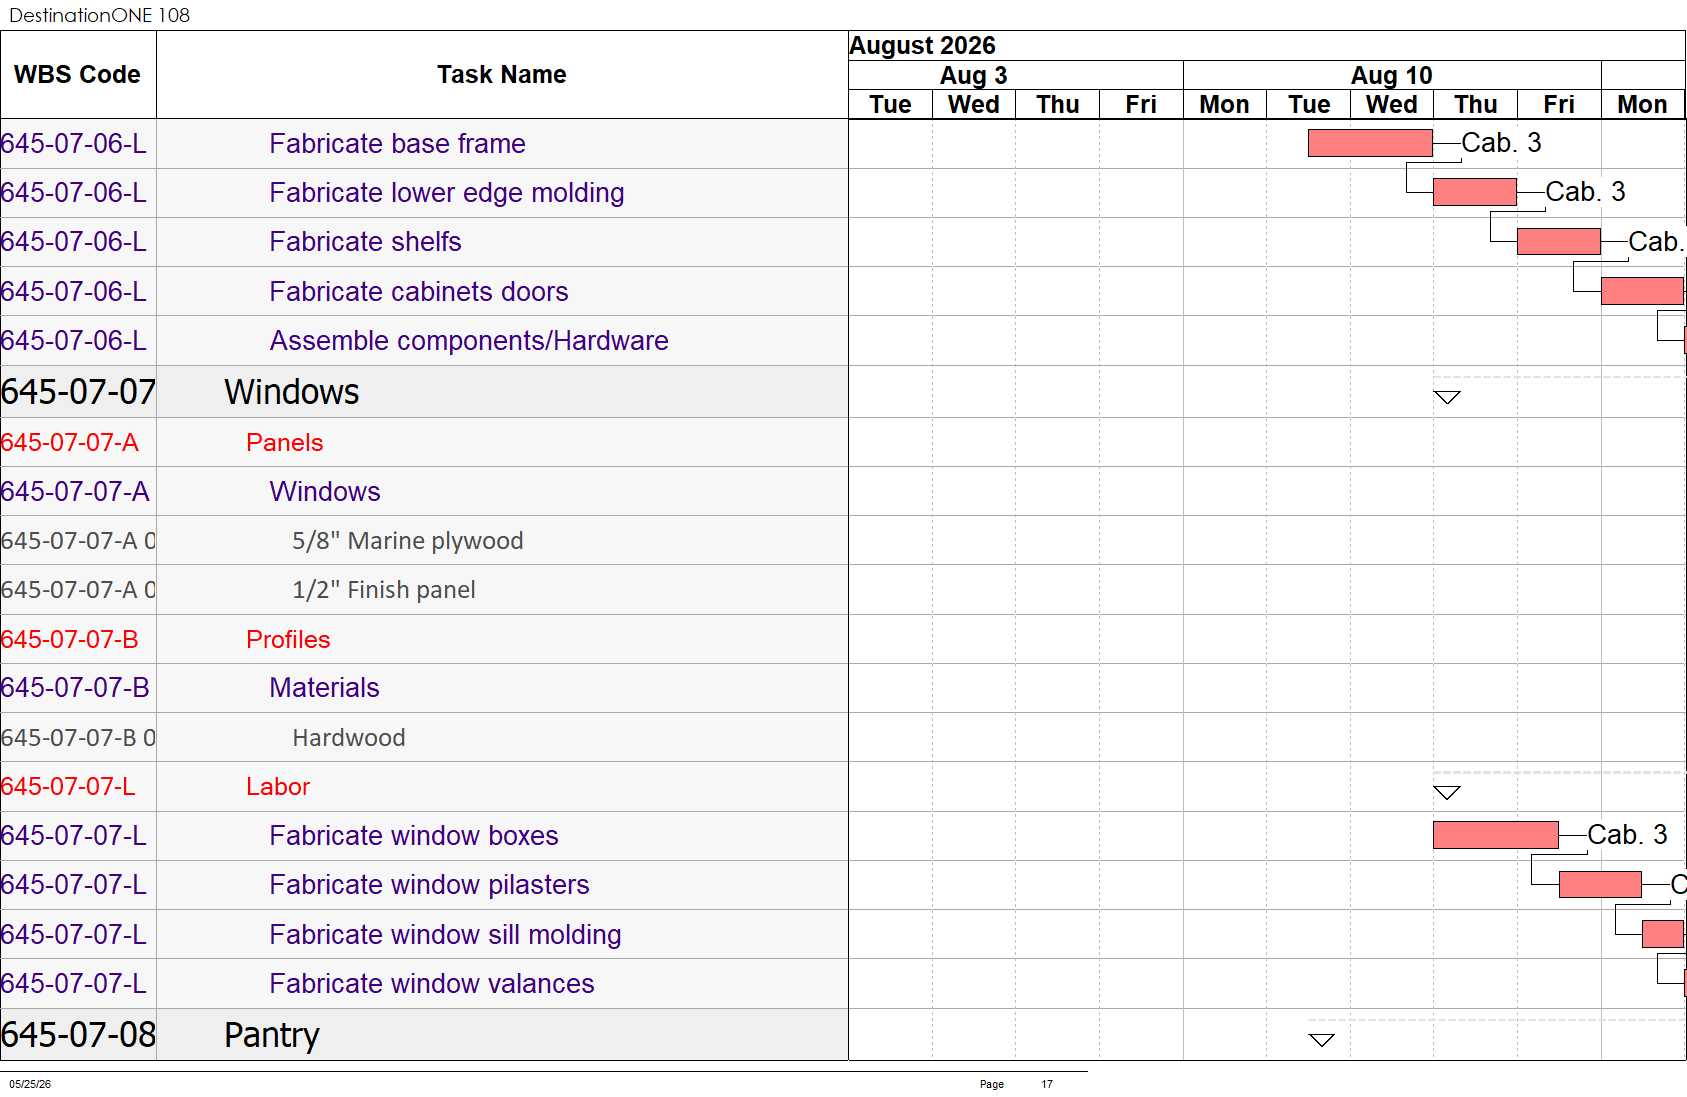Click the Gantt bar for Fabricate window pilasters
Screen dimensions: 1687x1097
(1600, 884)
